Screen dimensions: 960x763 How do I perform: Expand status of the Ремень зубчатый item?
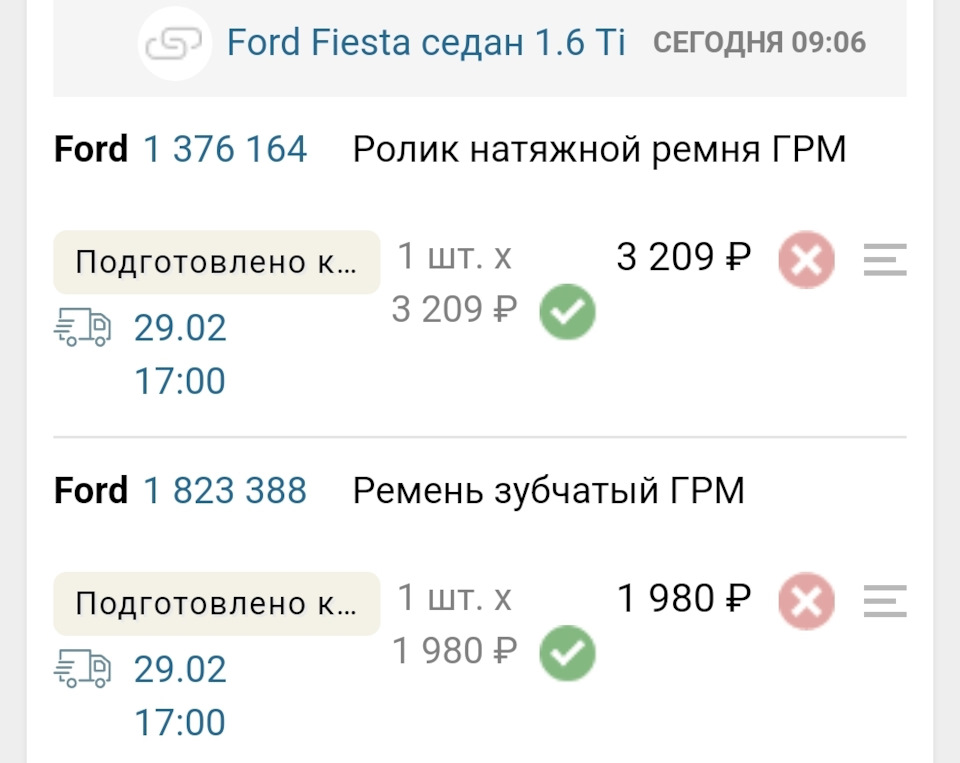point(216,603)
